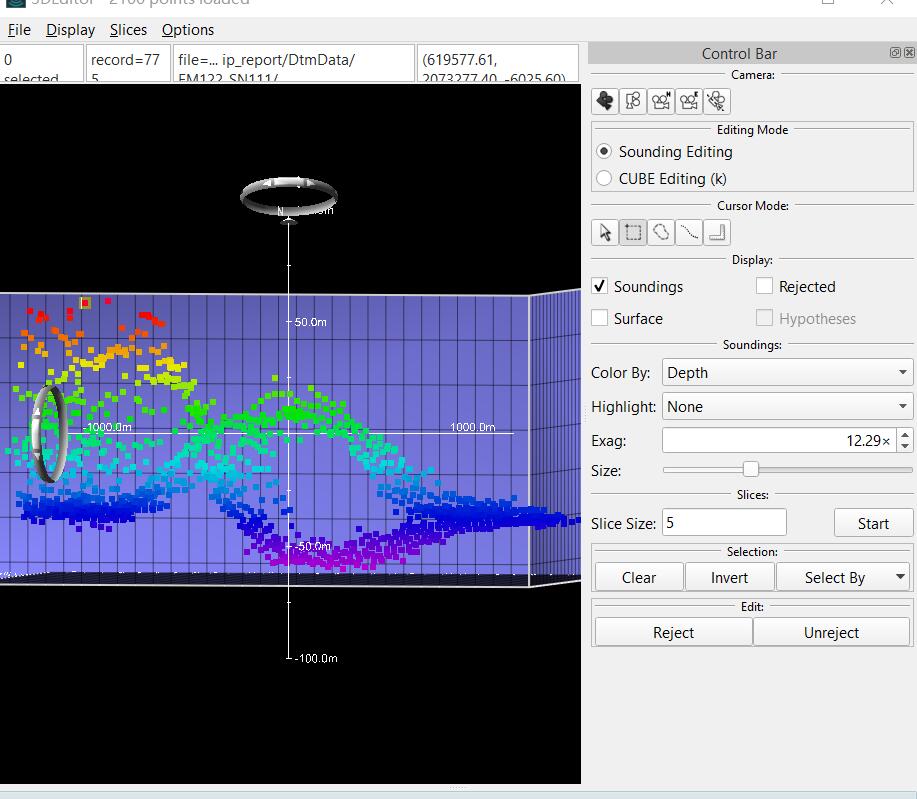Screen dimensions: 917x799
Task: Click the Invert selection button
Action: (x=729, y=577)
